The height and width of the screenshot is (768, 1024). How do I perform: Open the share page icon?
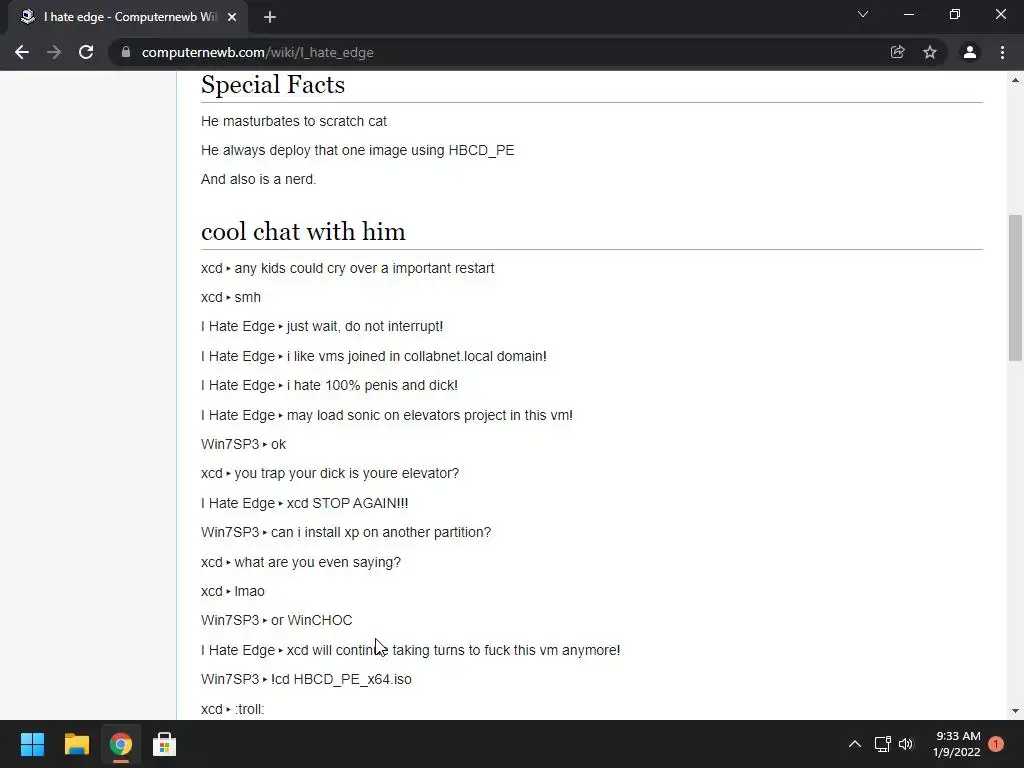tap(897, 52)
